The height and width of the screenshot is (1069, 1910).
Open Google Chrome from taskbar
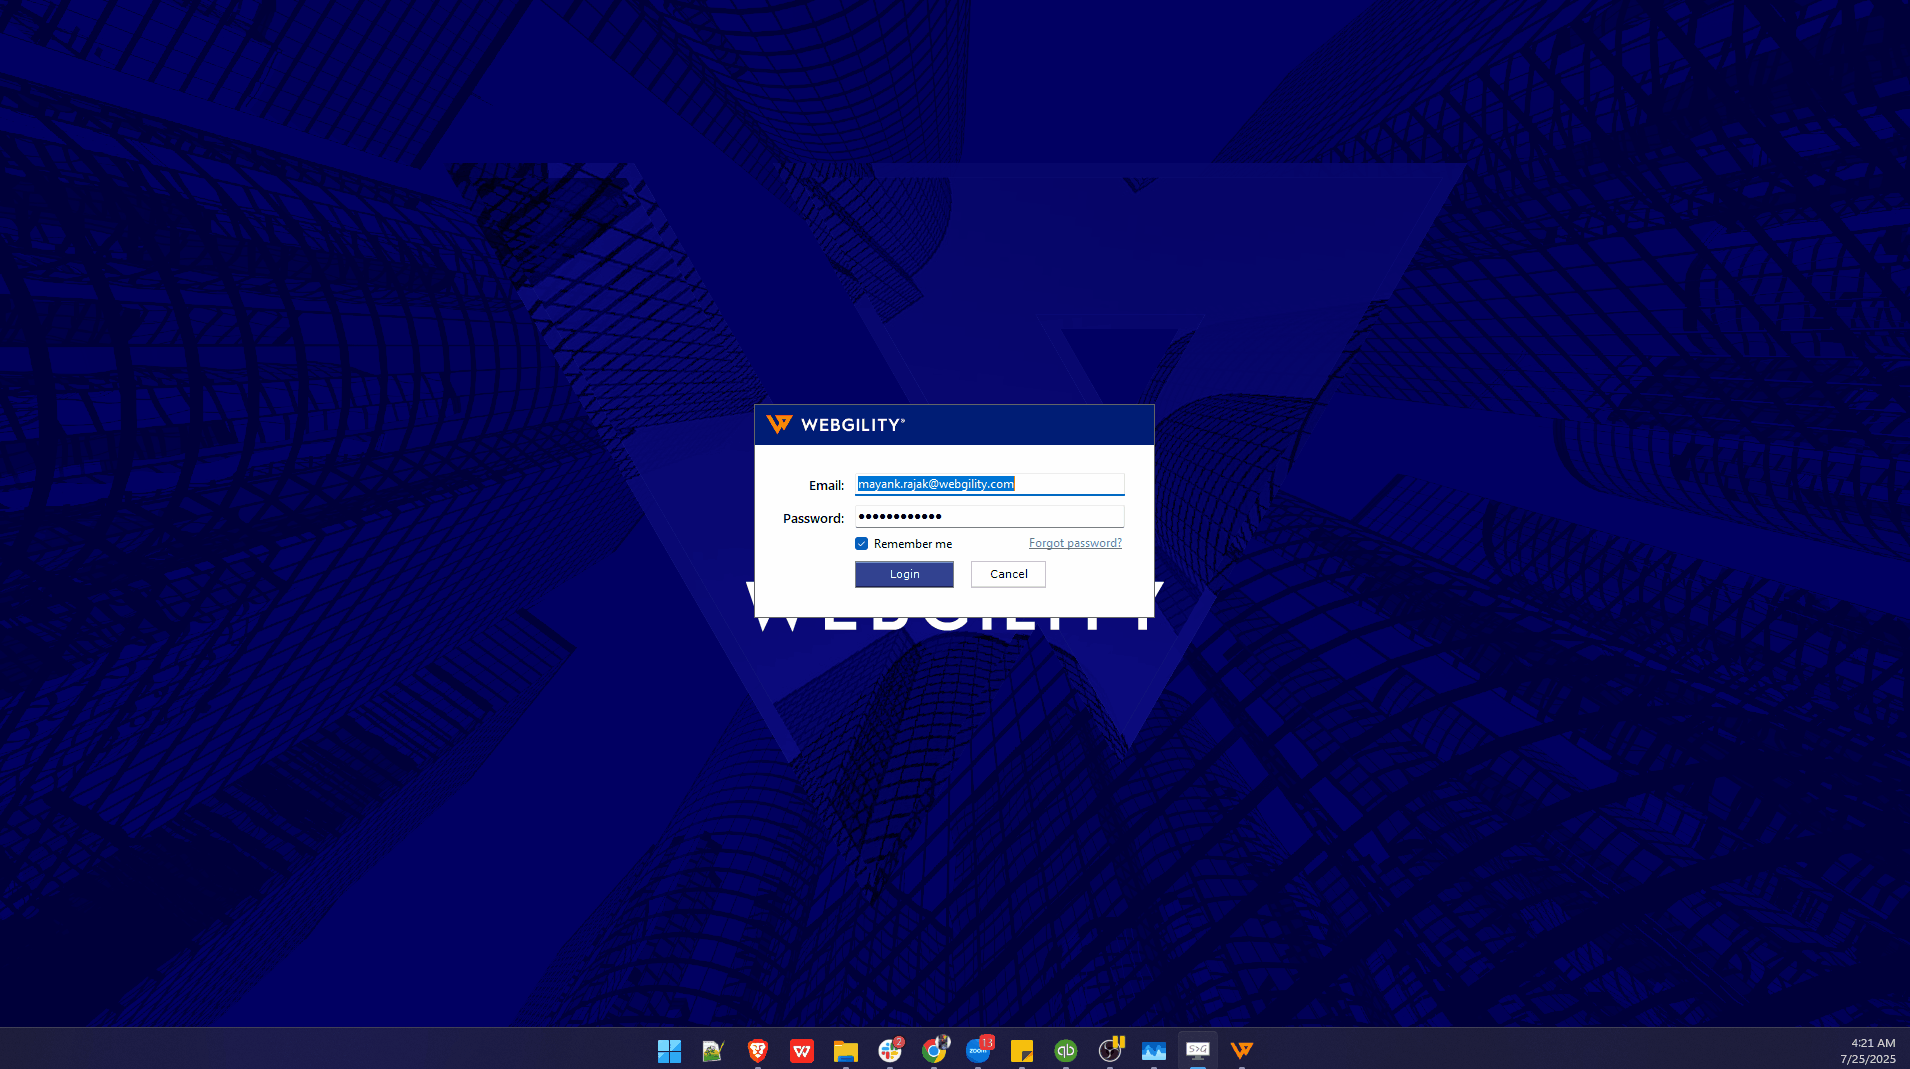tap(934, 1051)
